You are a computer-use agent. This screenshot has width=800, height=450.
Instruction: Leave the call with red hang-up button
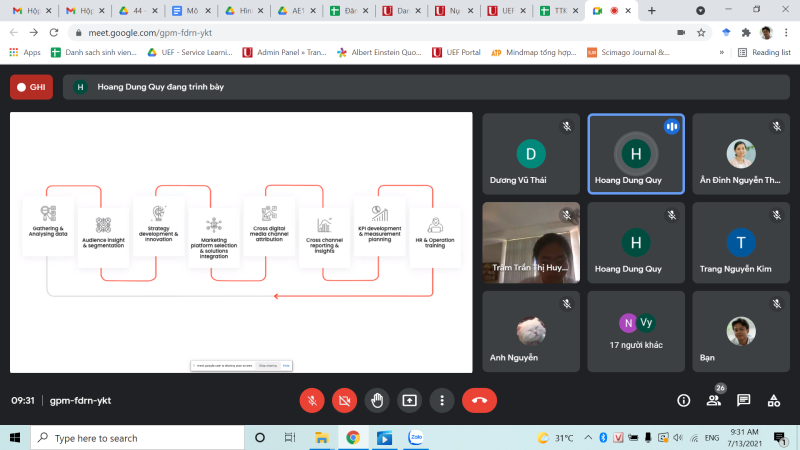pos(479,400)
